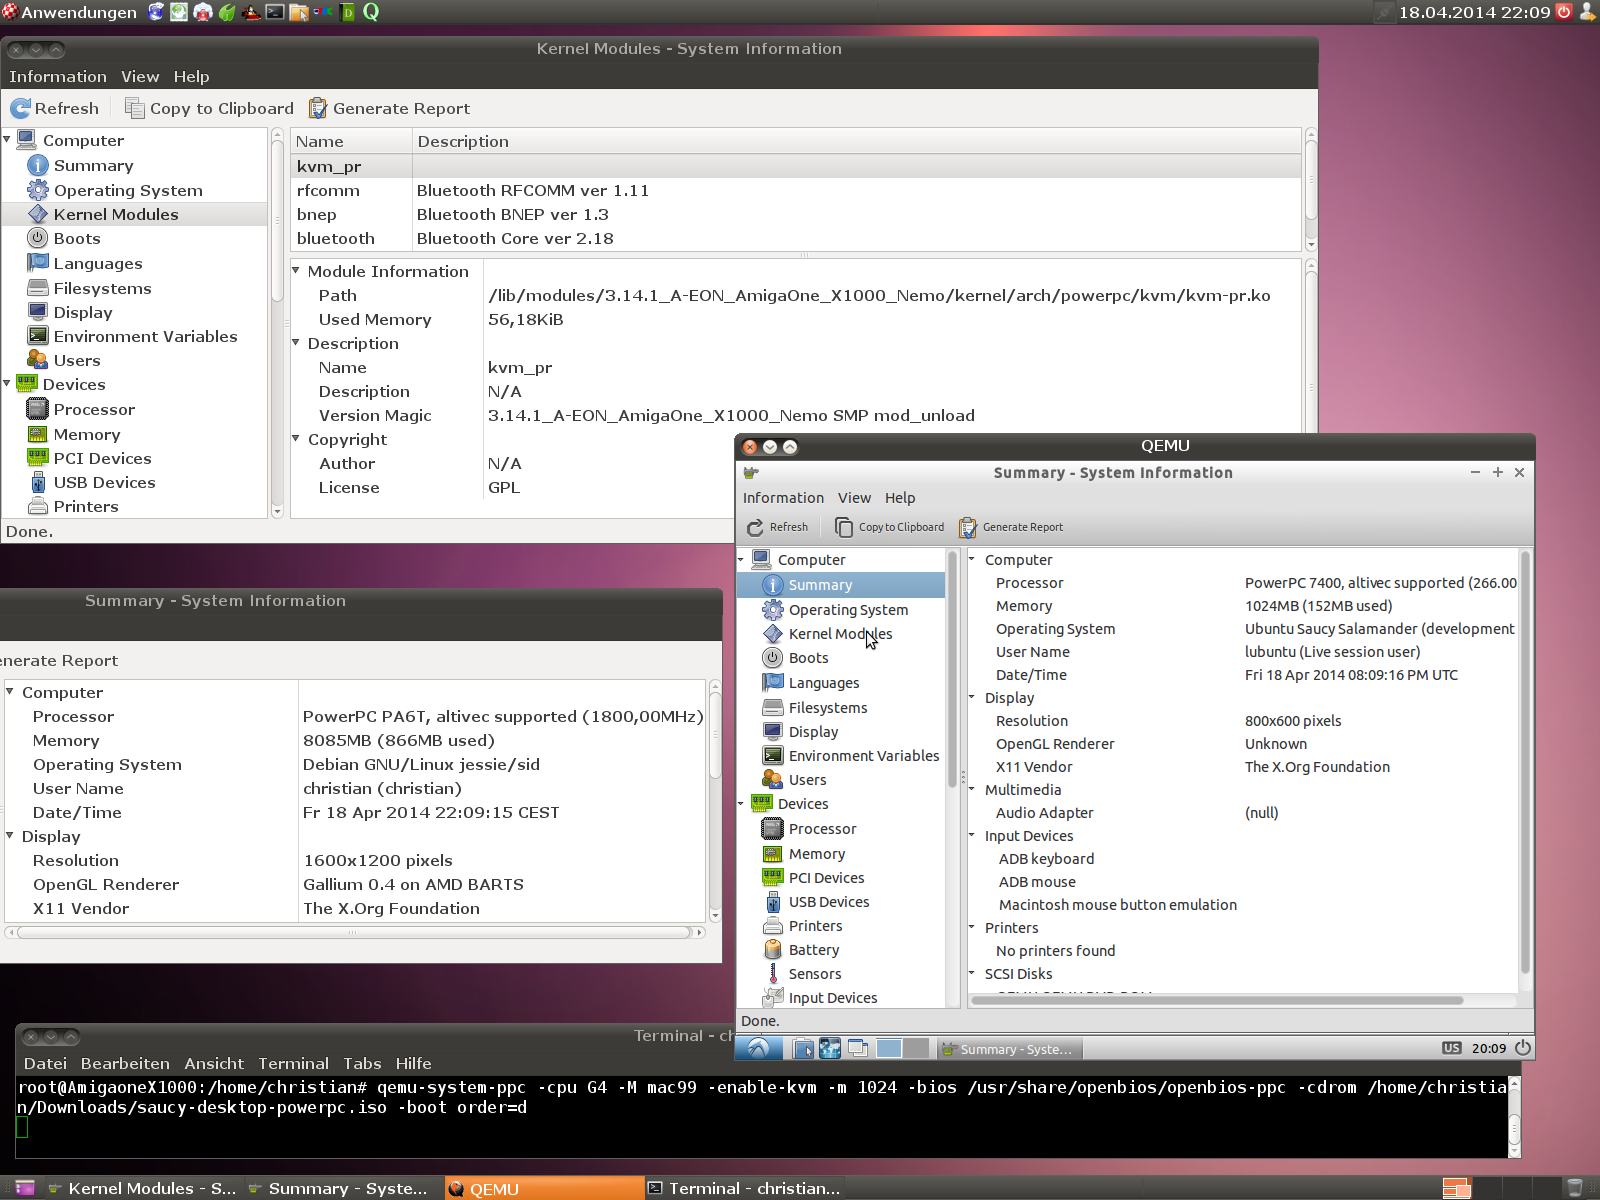Collapse the Copyright section in module details
This screenshot has height=1200, width=1600.
pyautogui.click(x=296, y=438)
